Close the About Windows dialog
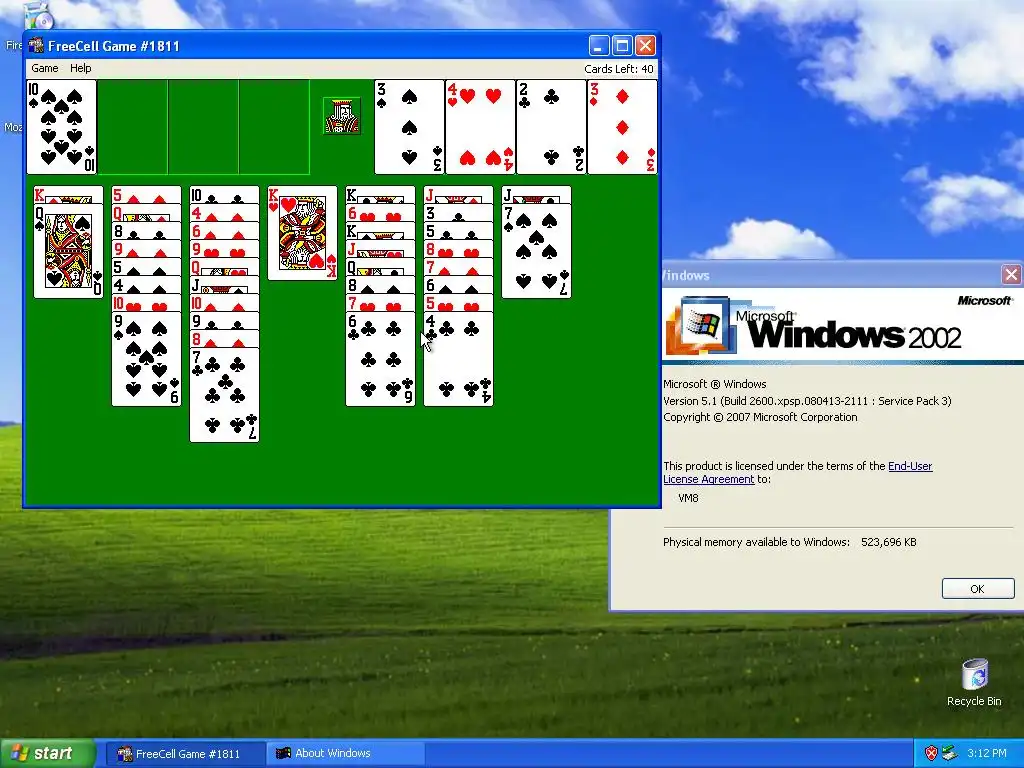1024x768 pixels. [1011, 275]
